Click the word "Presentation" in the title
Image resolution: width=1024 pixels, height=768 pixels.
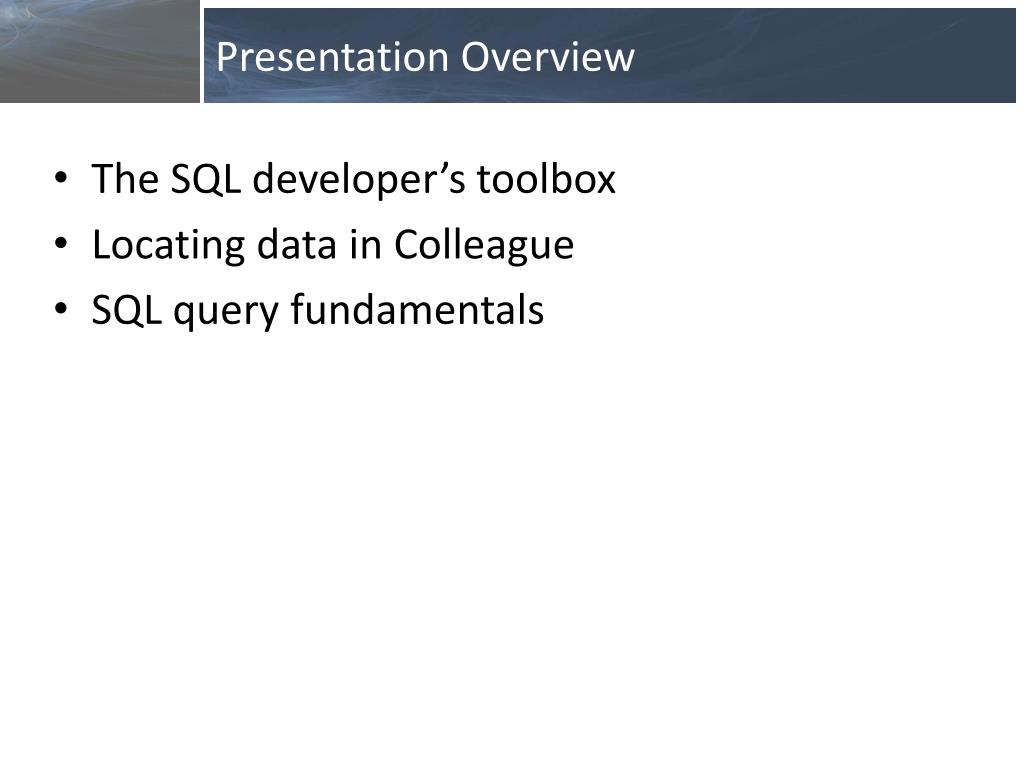pos(332,57)
